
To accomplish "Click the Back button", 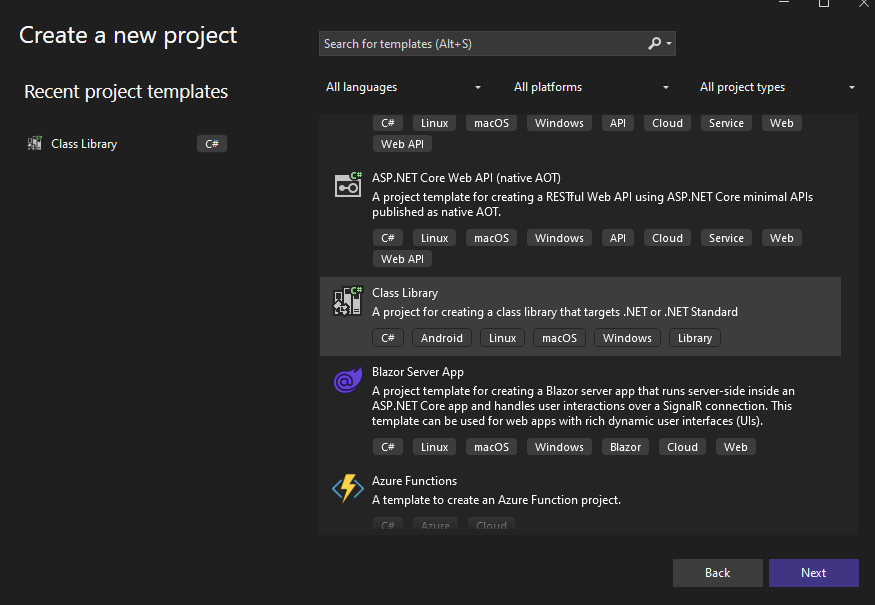I will [x=718, y=573].
